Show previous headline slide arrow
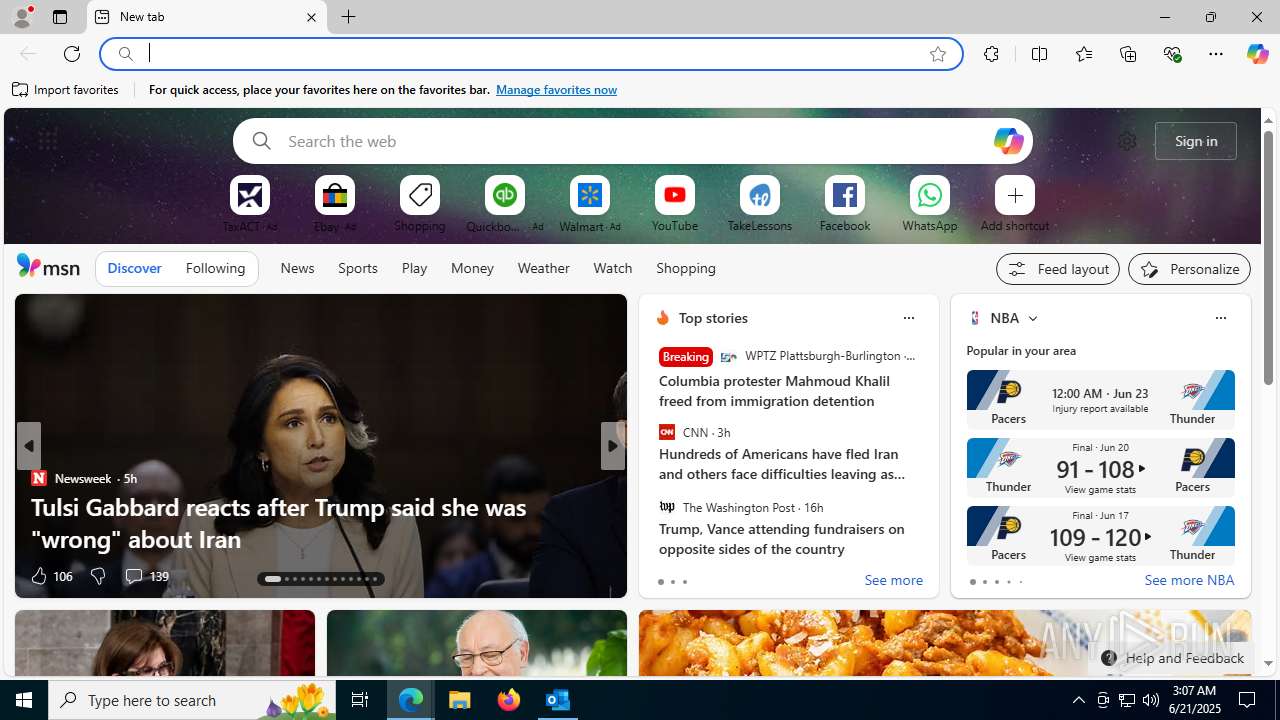 (28, 446)
